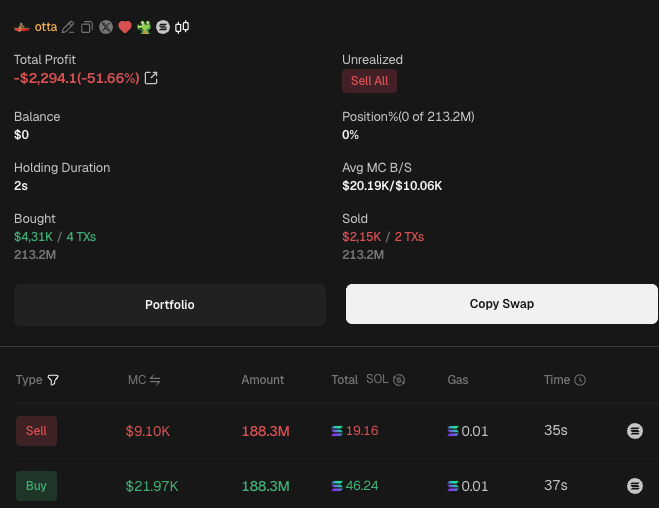Click the 19.16 SOL total cell

(x=355, y=431)
